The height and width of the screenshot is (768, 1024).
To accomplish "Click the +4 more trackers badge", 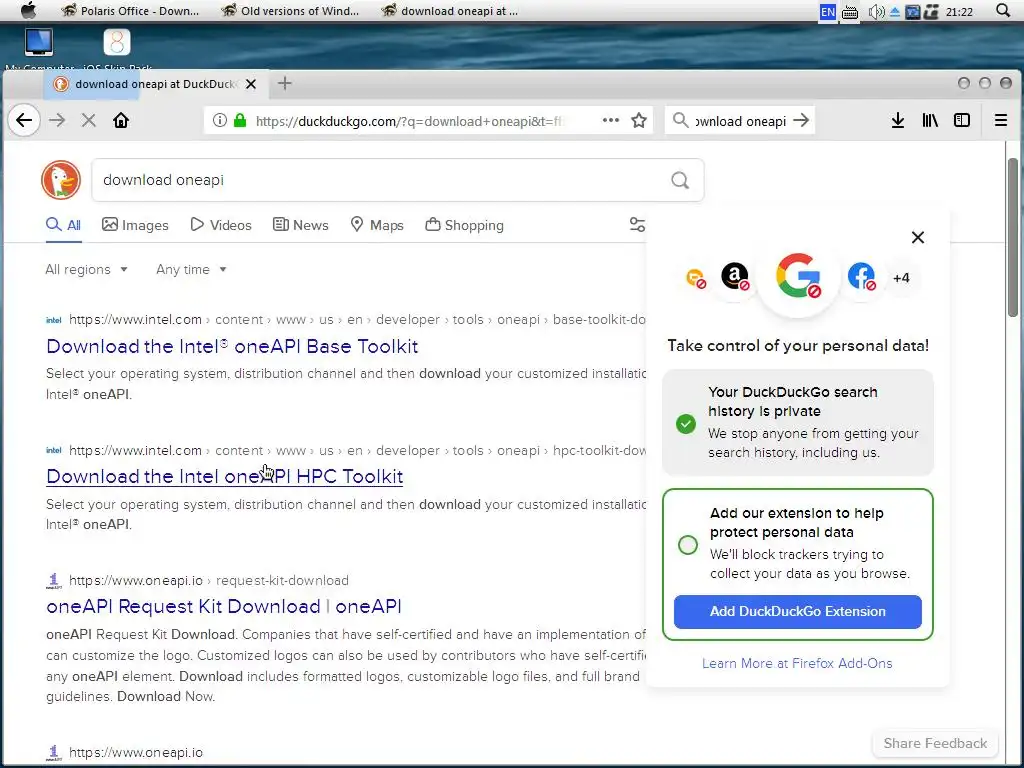I will click(901, 278).
